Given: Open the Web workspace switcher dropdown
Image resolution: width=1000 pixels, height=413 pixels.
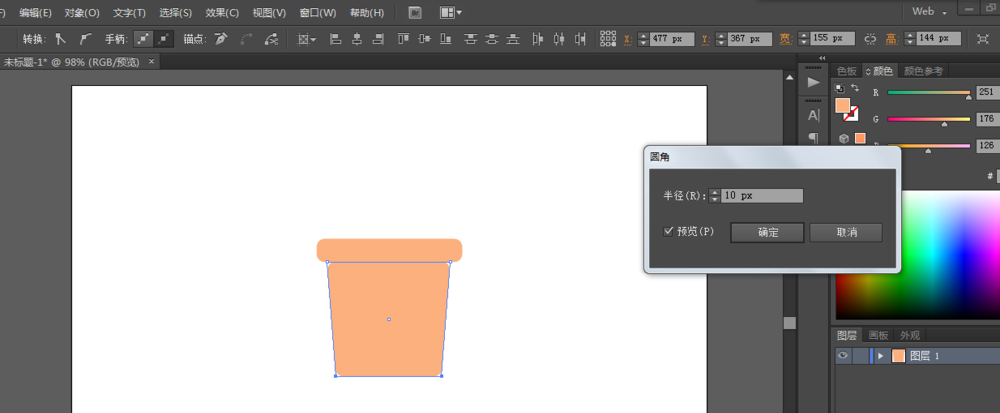Looking at the screenshot, I should point(929,11).
